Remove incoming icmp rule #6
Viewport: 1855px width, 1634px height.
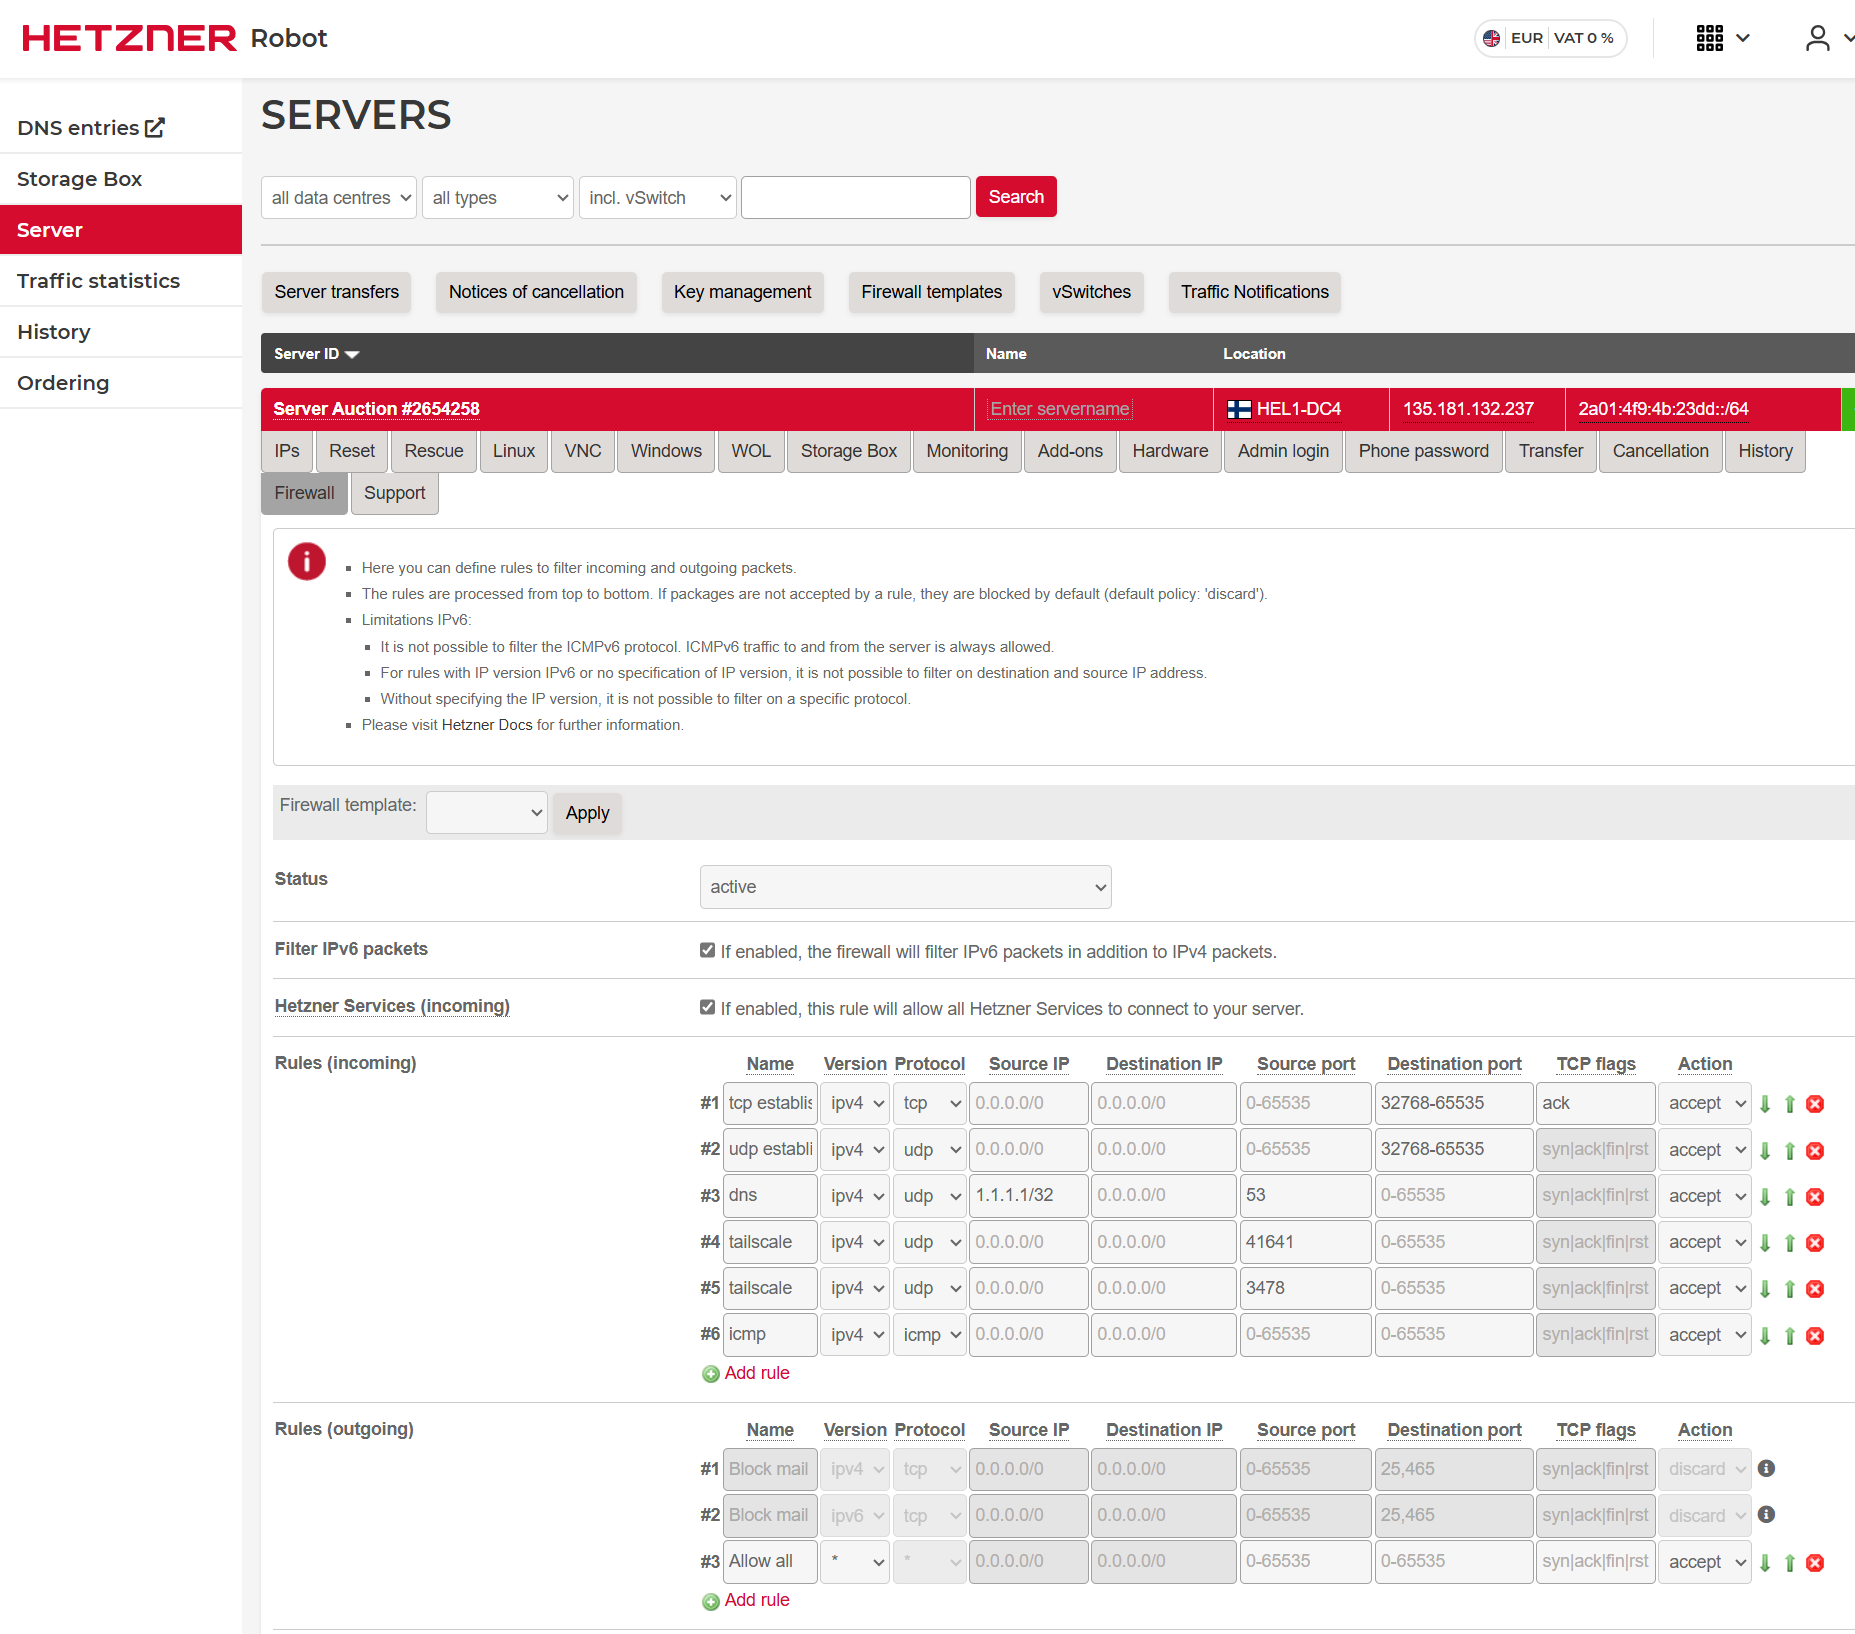tap(1815, 1336)
